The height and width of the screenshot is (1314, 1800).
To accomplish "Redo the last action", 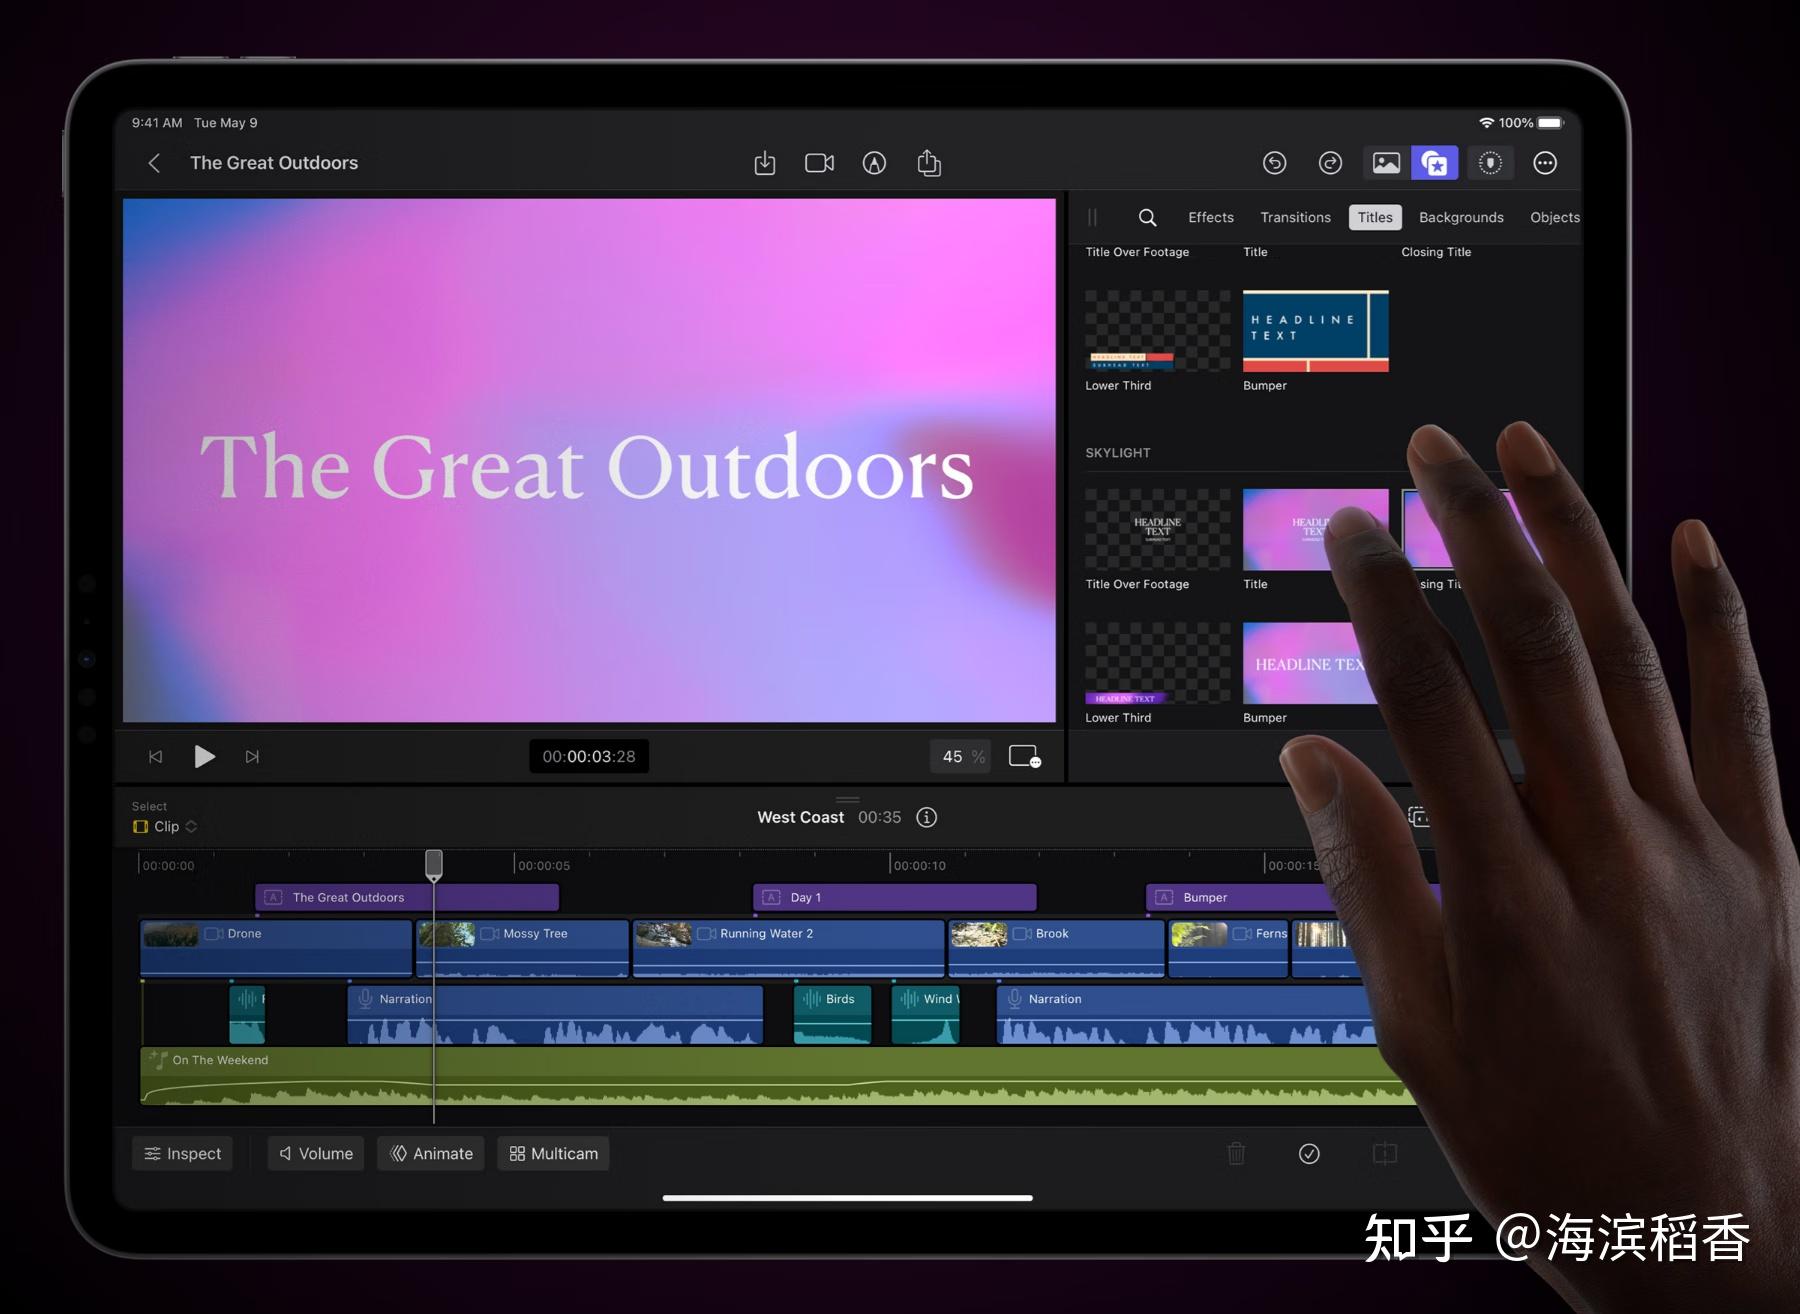I will [1330, 163].
